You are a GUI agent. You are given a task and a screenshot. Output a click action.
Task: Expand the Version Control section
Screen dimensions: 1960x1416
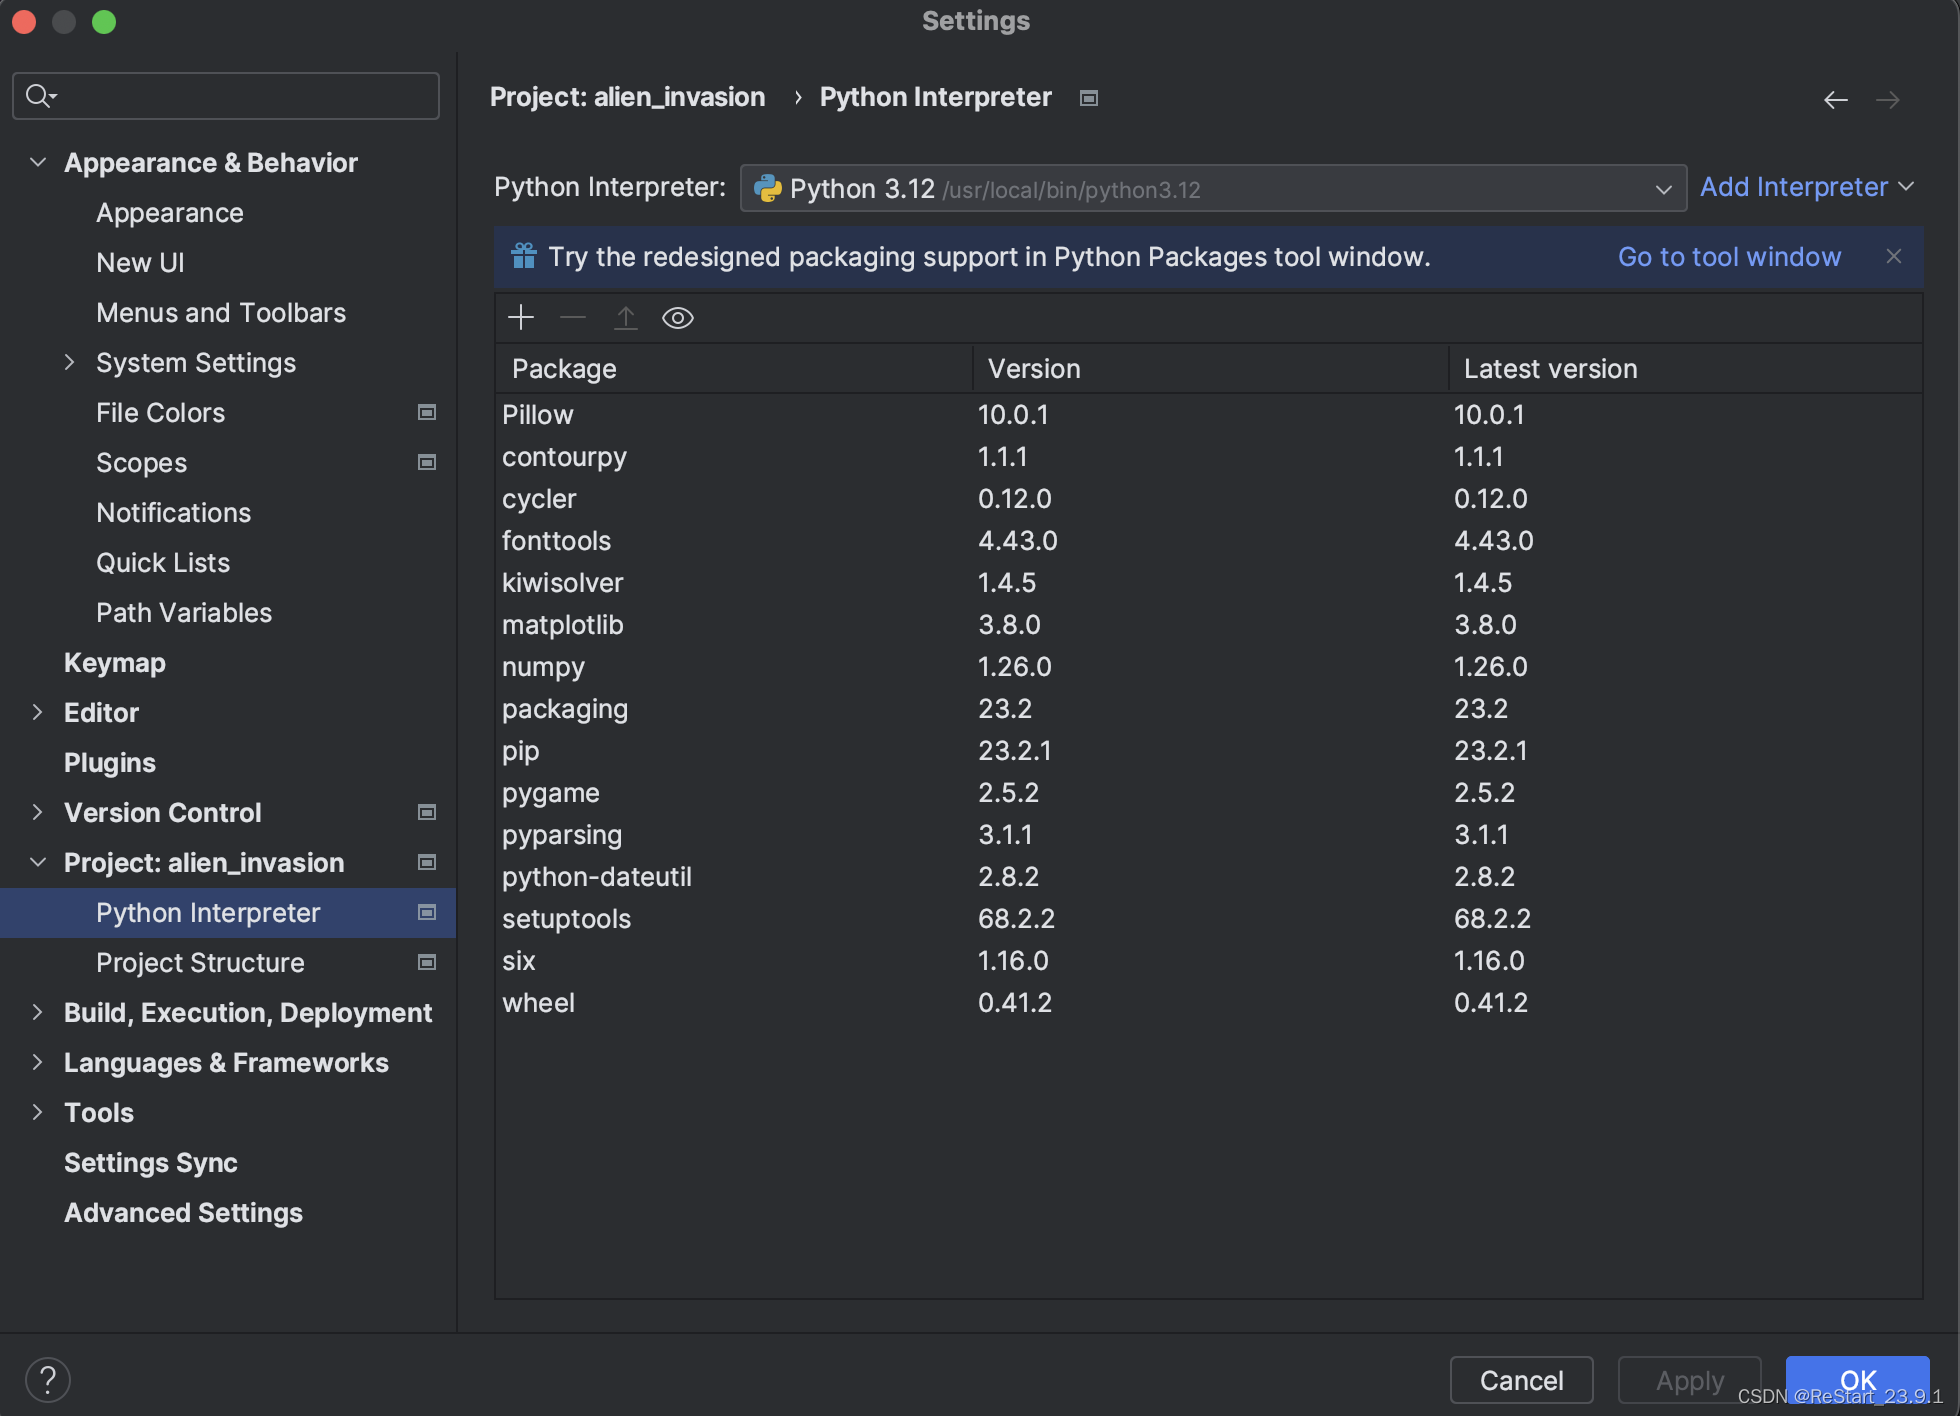(38, 812)
